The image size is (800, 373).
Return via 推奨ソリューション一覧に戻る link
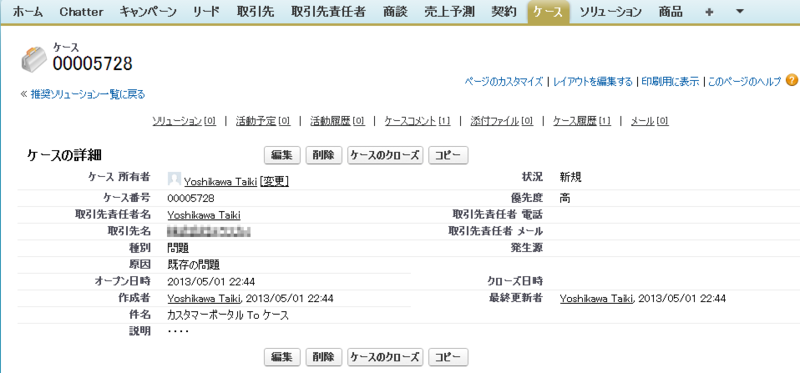(x=88, y=94)
